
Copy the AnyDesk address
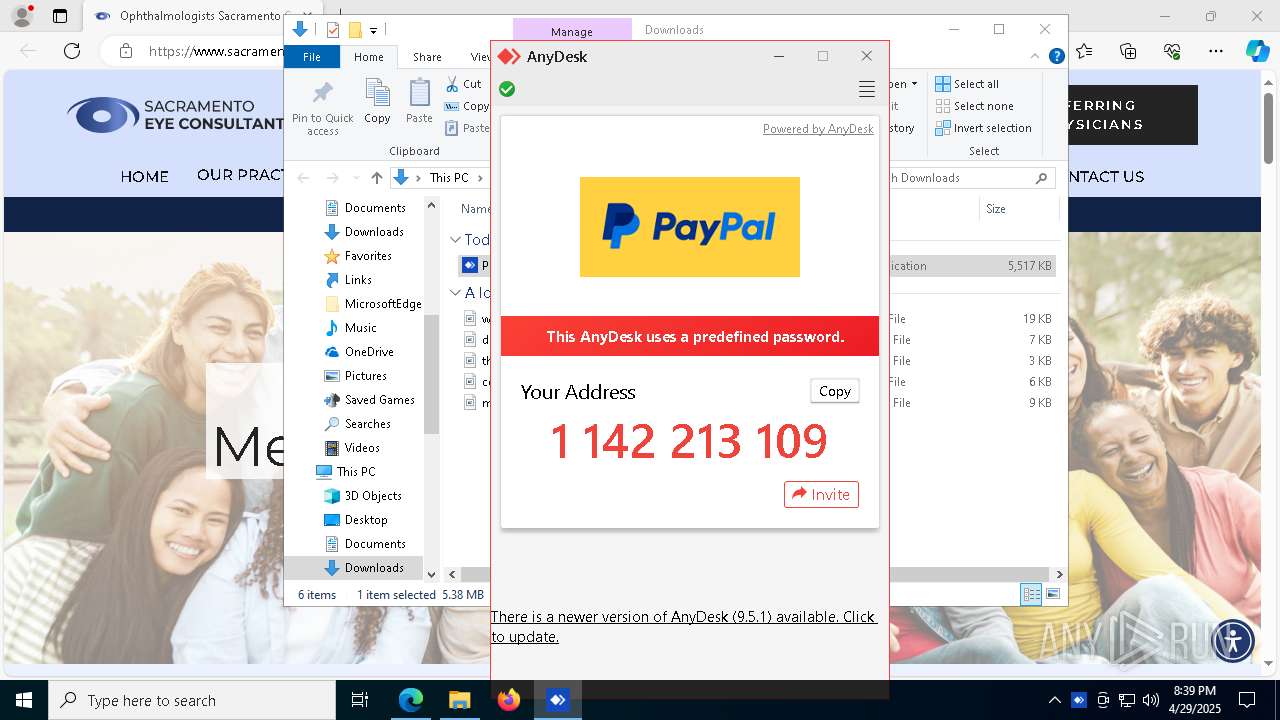pos(834,391)
